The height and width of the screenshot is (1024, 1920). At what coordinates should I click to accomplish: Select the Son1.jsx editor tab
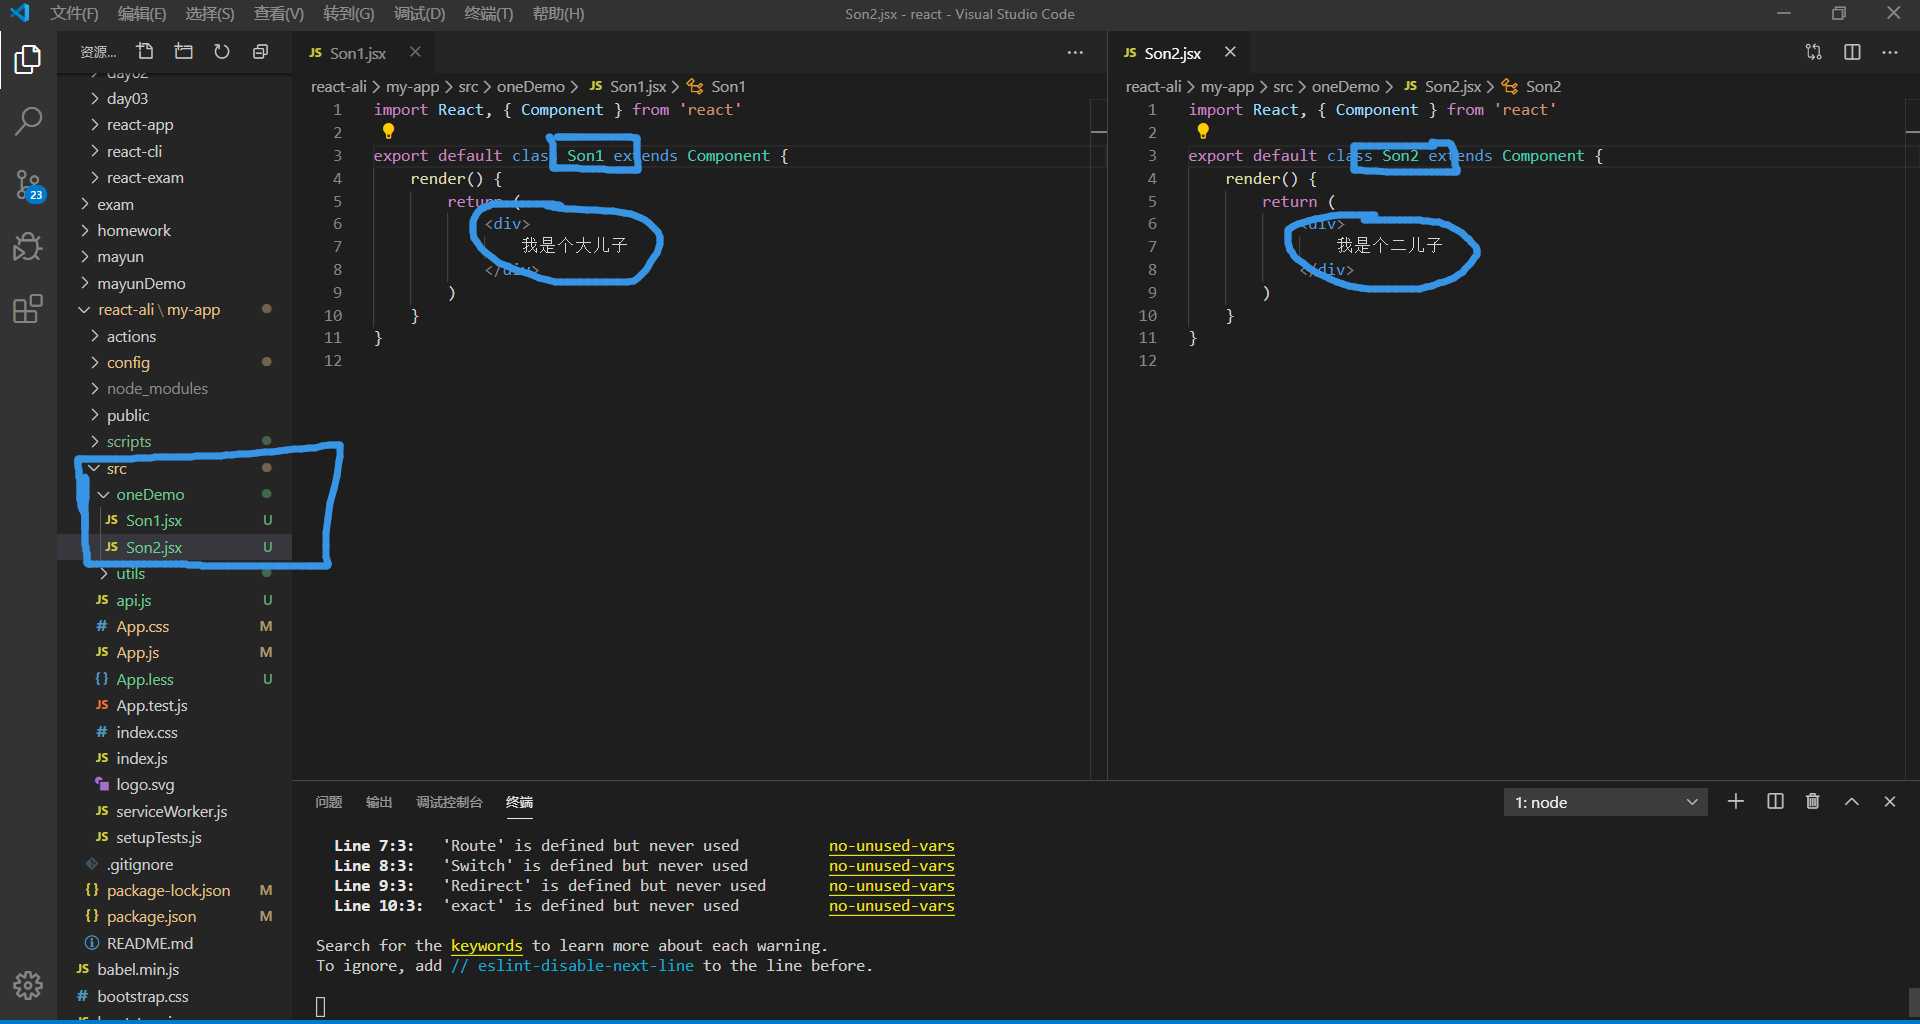coord(358,53)
